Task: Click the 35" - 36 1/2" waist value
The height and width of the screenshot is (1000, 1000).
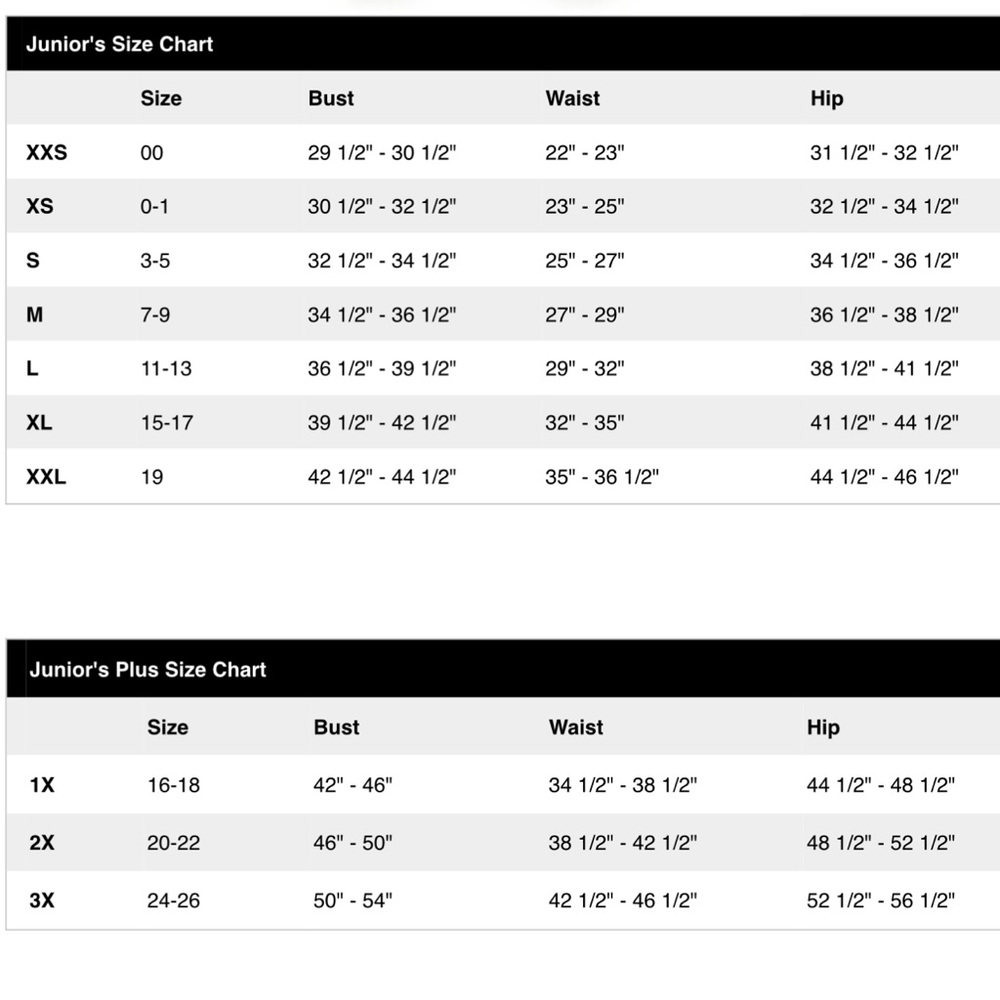Action: point(602,476)
